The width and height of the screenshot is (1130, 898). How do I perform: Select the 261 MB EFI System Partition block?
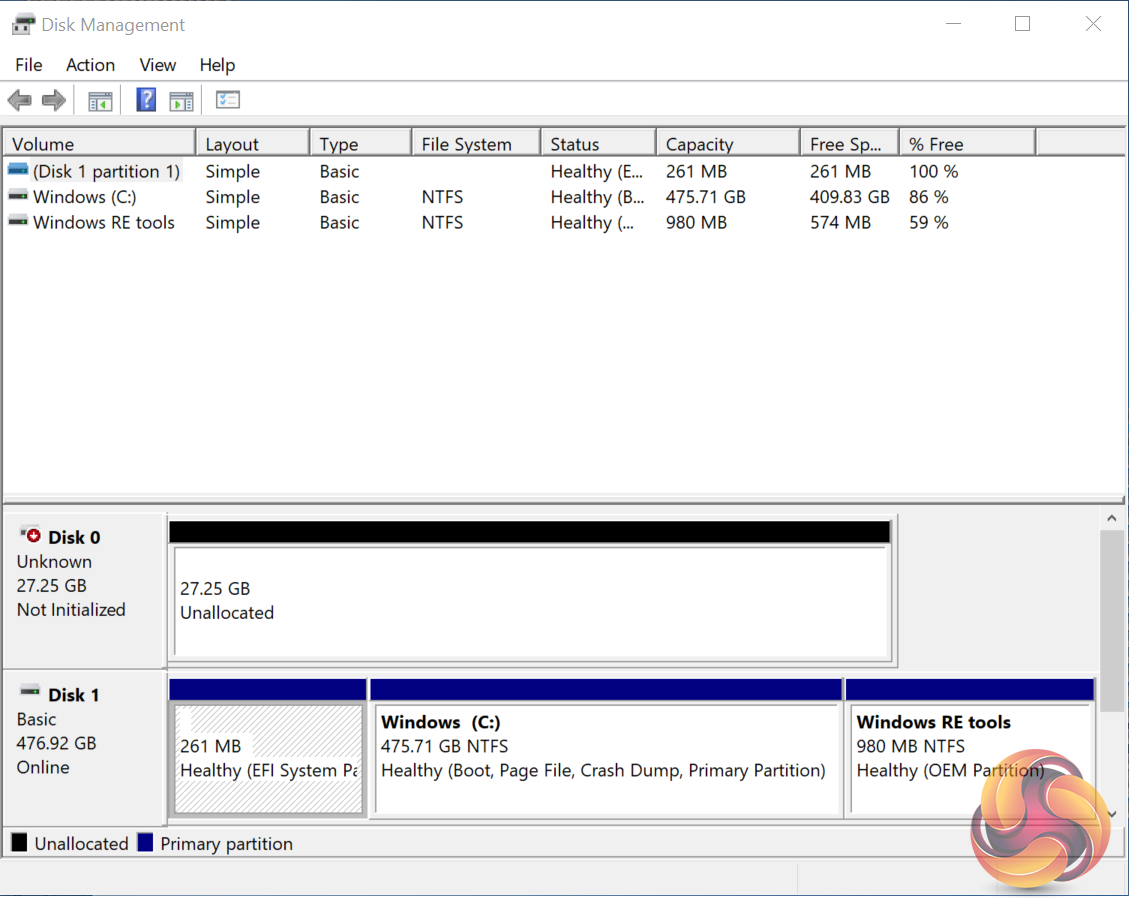pyautogui.click(x=268, y=747)
